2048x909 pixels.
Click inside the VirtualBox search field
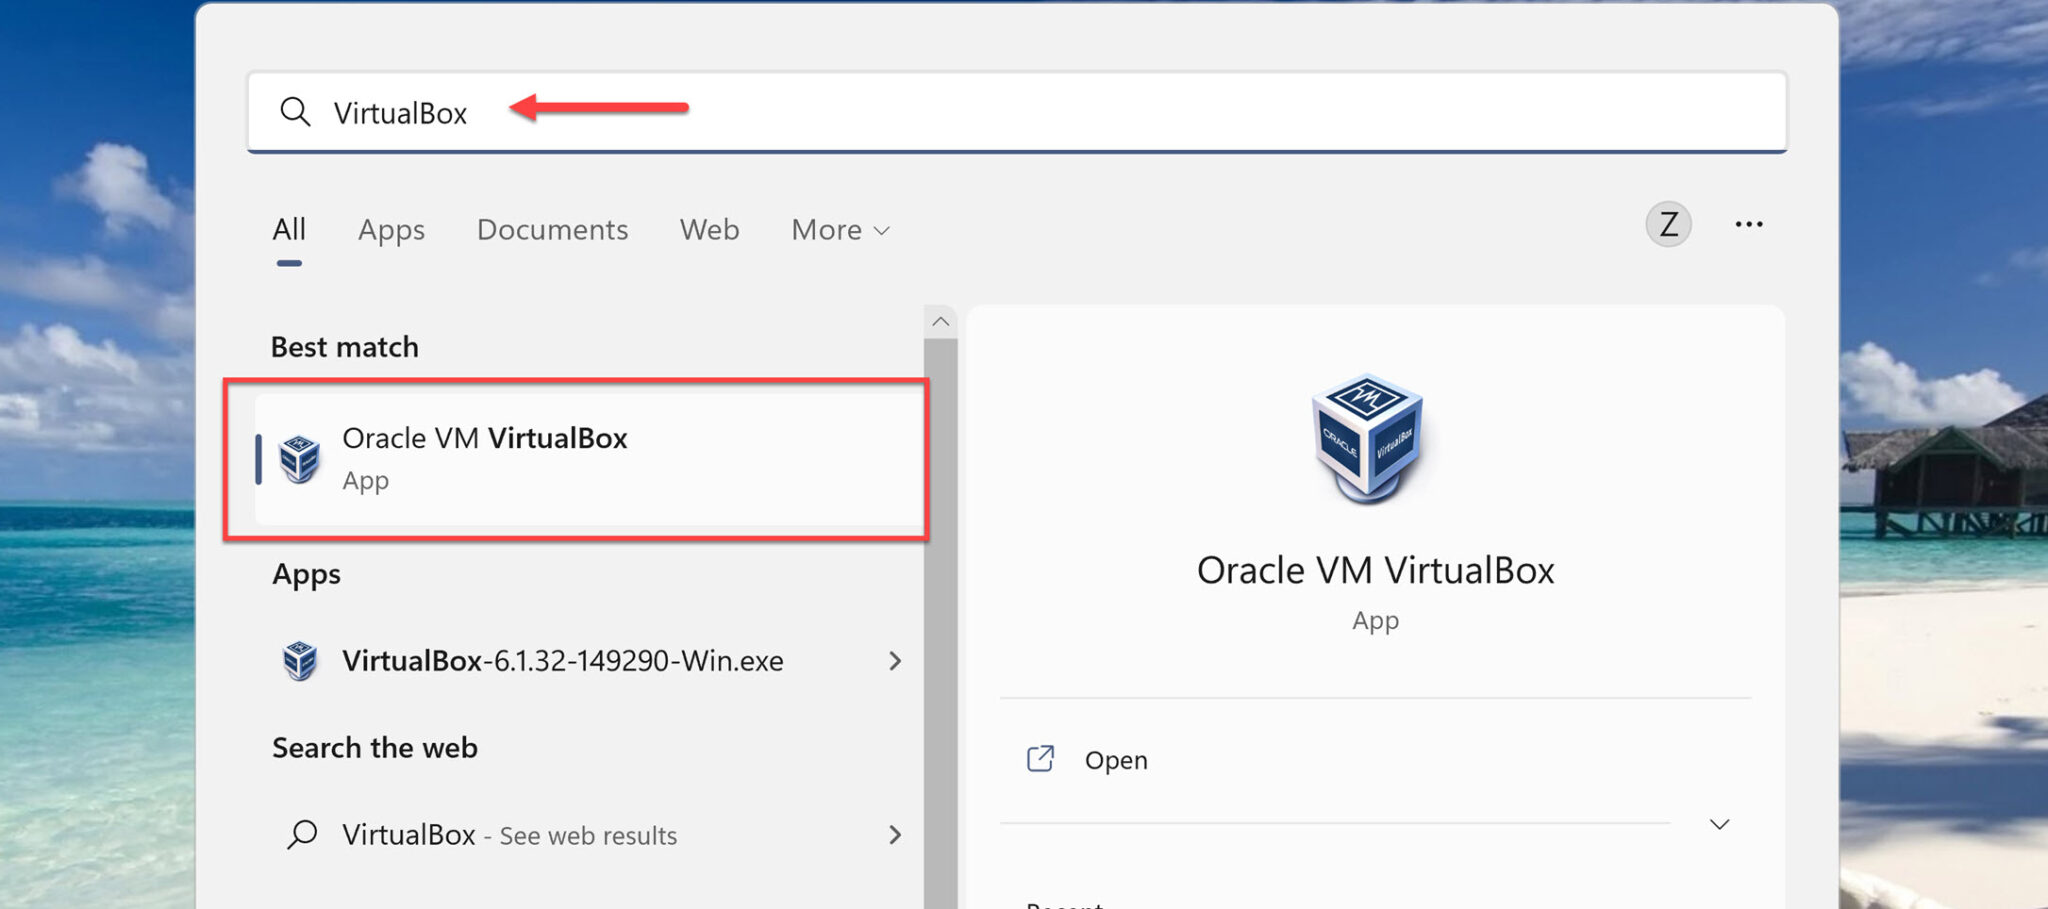click(700, 112)
